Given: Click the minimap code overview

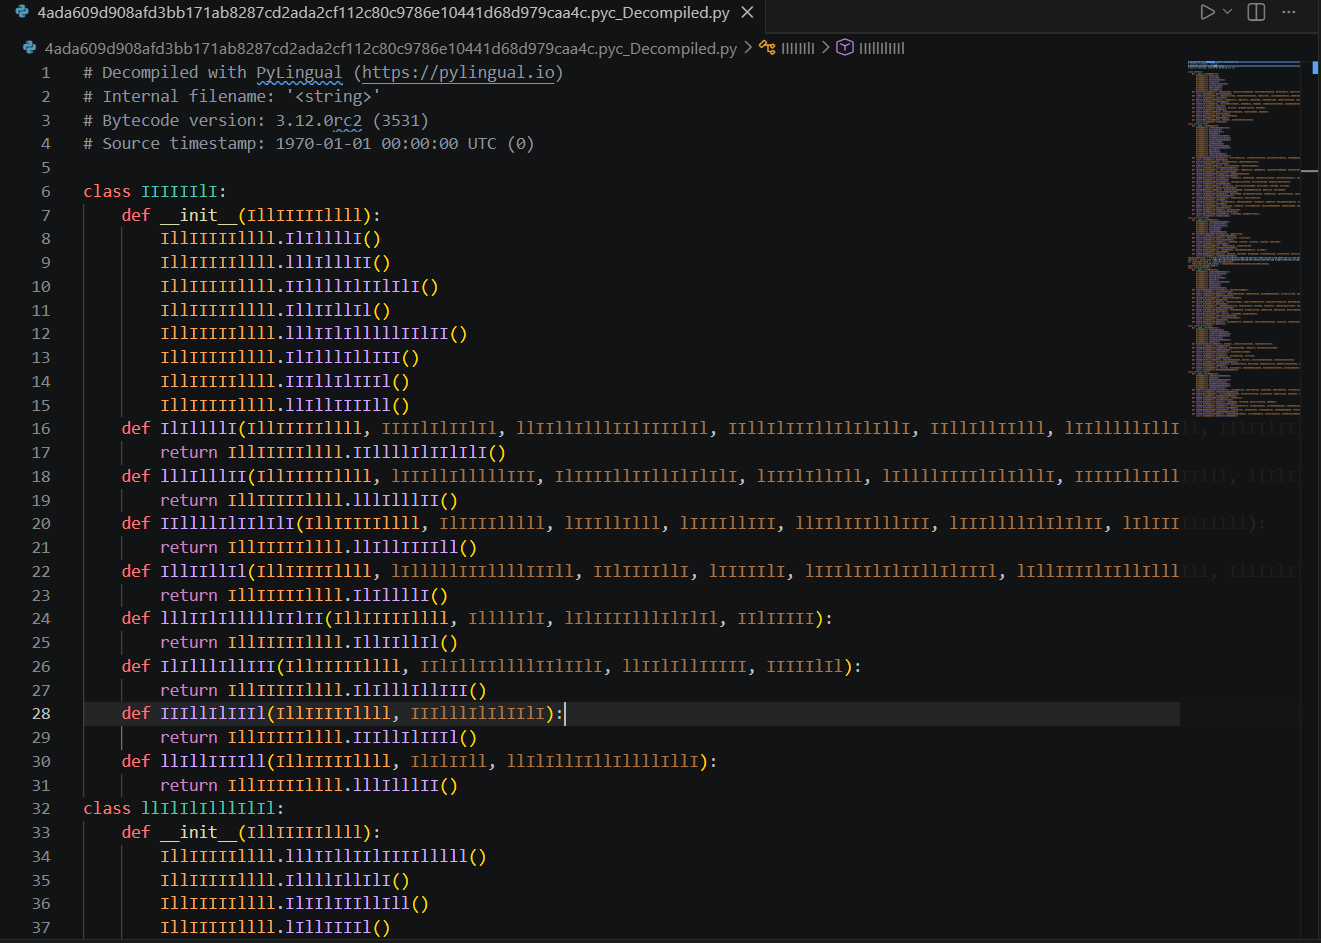Looking at the screenshot, I should [x=1244, y=240].
